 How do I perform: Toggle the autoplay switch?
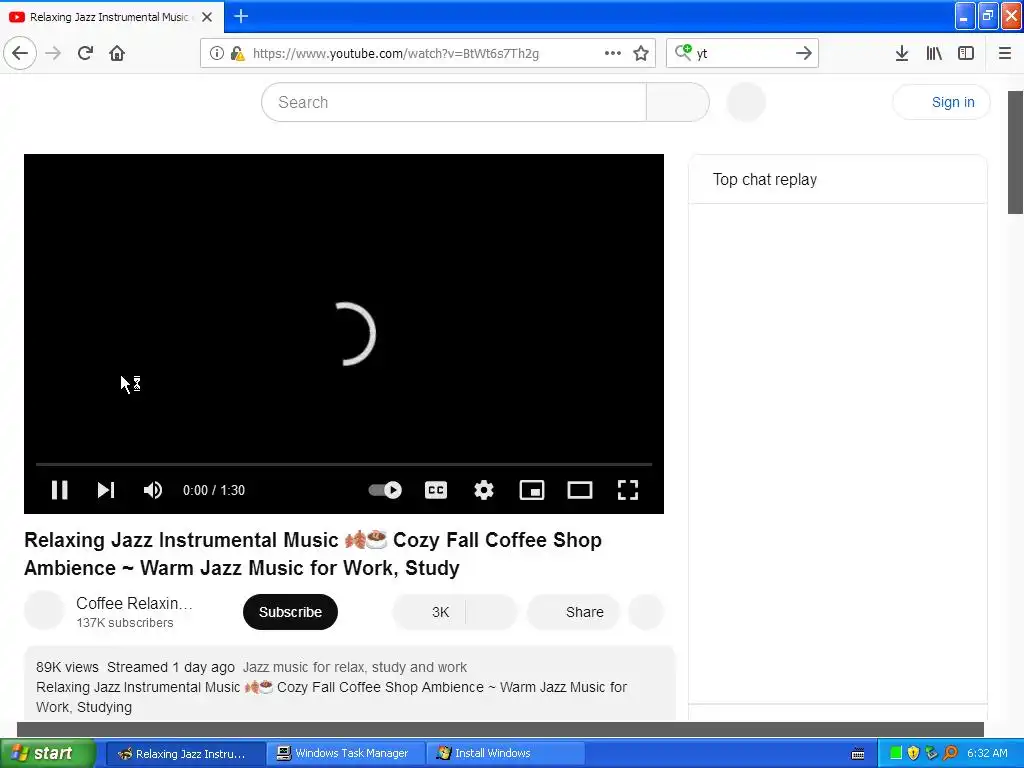(x=385, y=490)
